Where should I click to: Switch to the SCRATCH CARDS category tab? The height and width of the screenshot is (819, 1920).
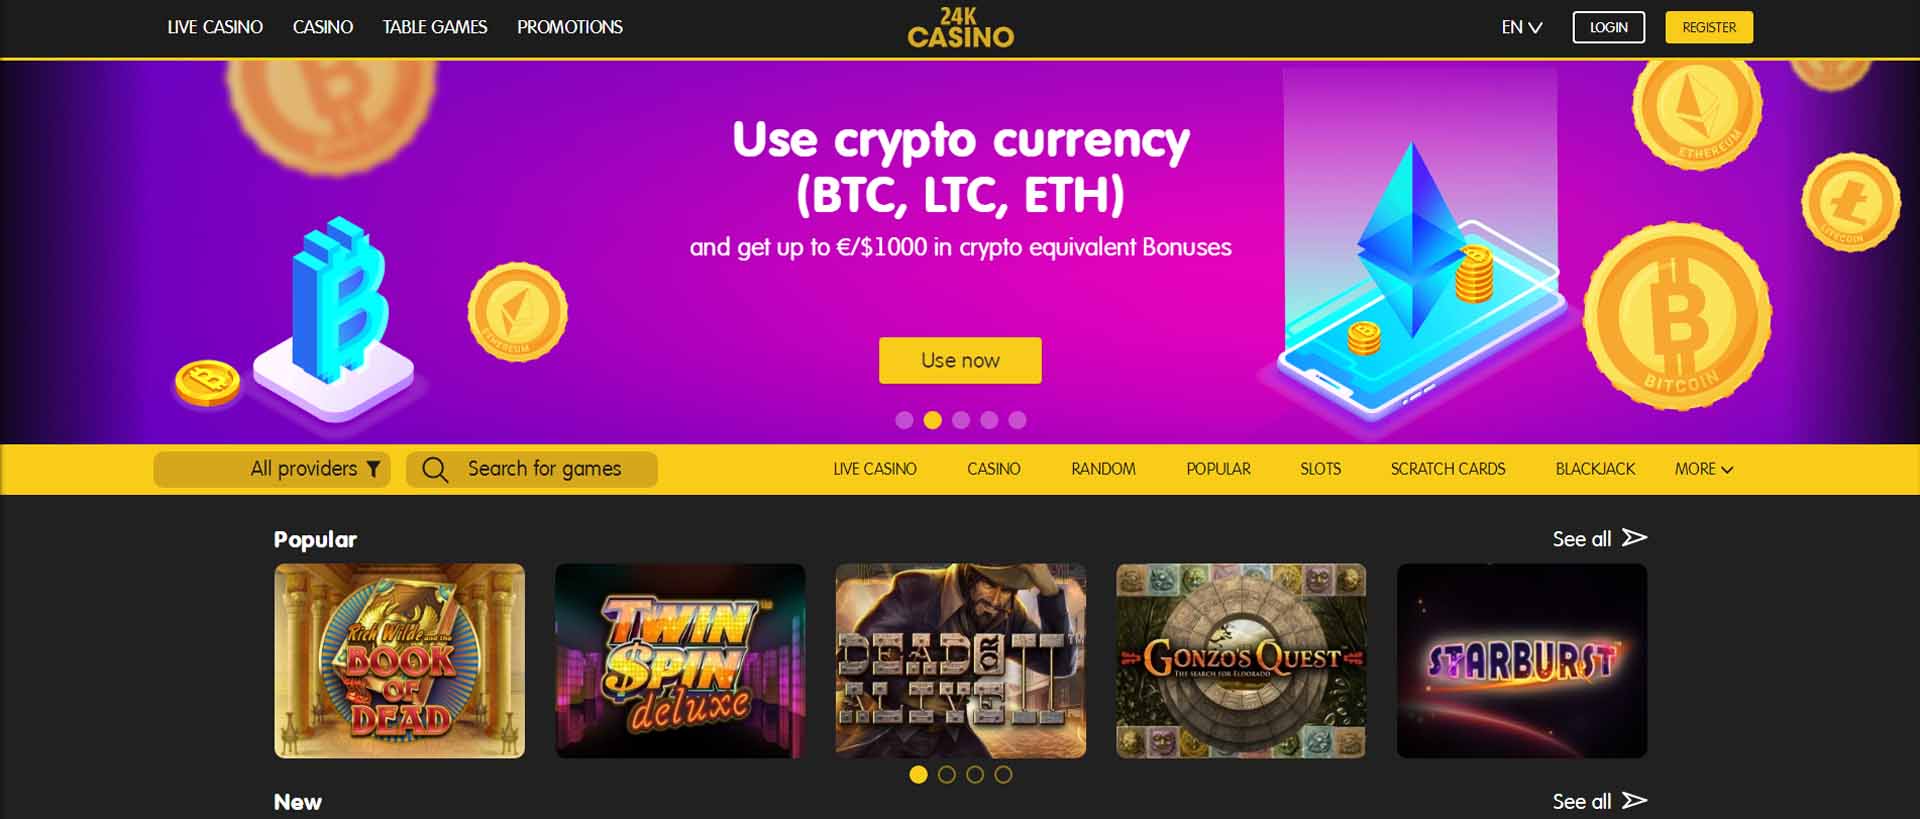coord(1447,469)
